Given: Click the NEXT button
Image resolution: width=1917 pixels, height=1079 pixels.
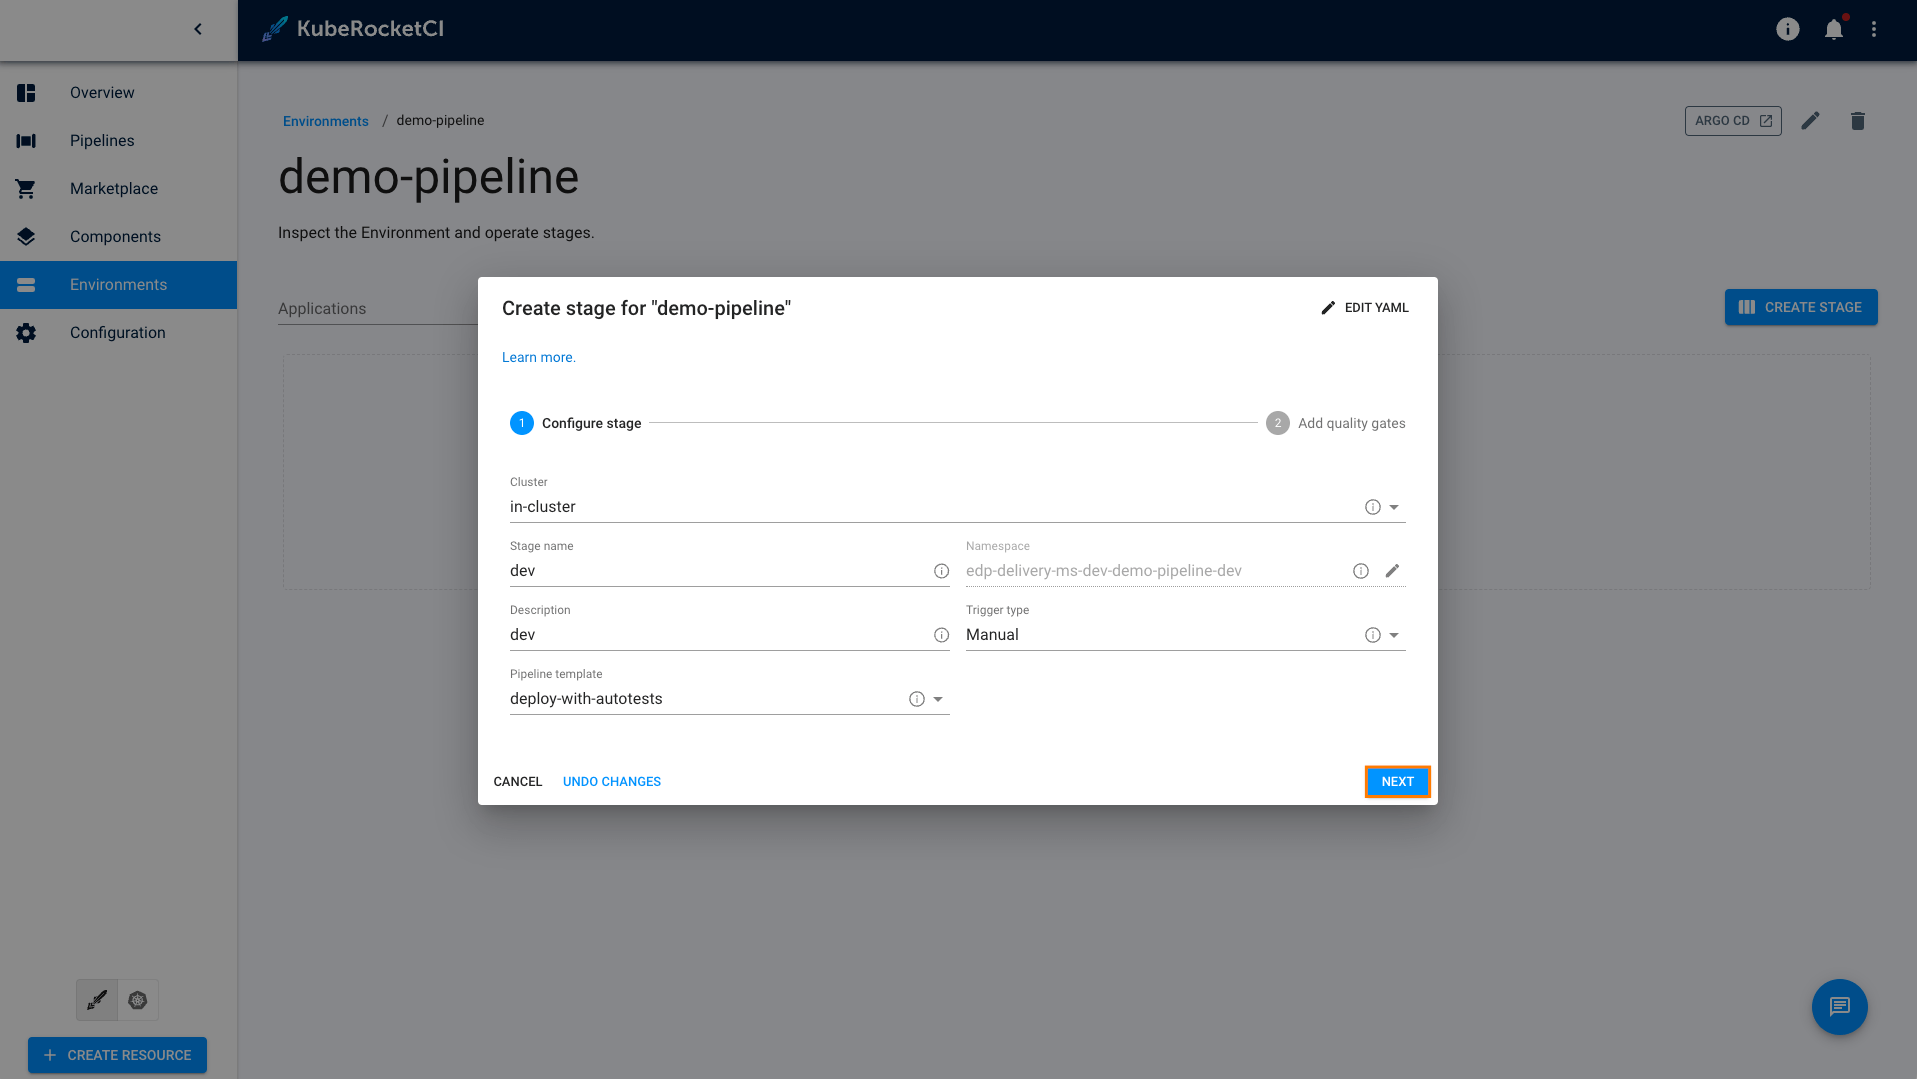Looking at the screenshot, I should (1397, 781).
